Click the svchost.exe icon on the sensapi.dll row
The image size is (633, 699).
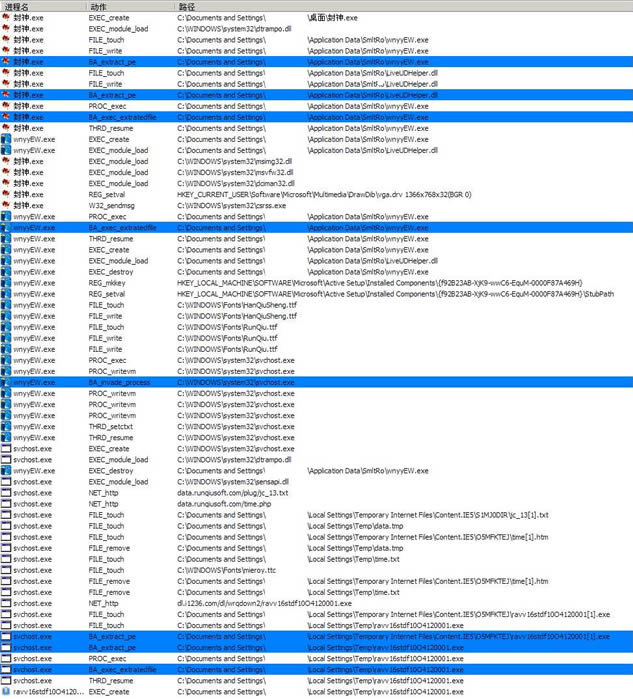(x=6, y=481)
